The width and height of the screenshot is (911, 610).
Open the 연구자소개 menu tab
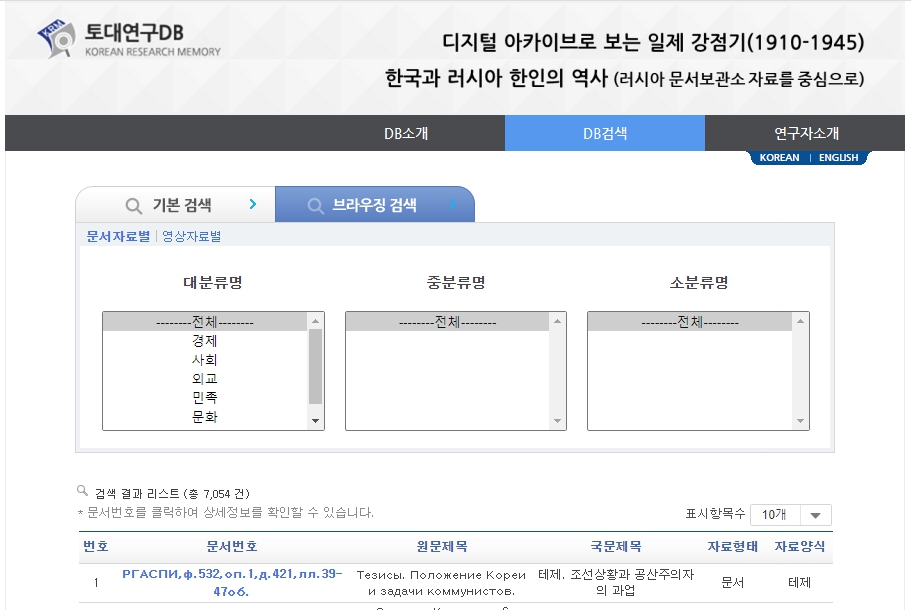(x=806, y=133)
